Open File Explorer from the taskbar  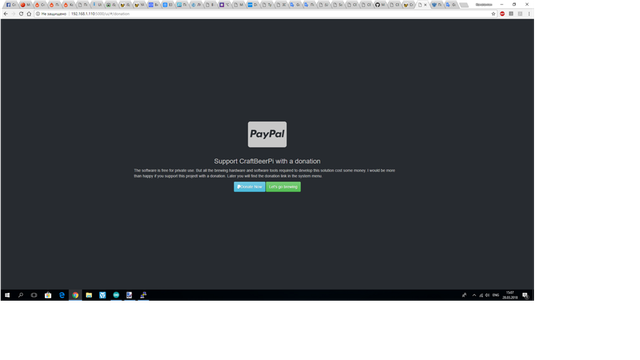coord(89,295)
